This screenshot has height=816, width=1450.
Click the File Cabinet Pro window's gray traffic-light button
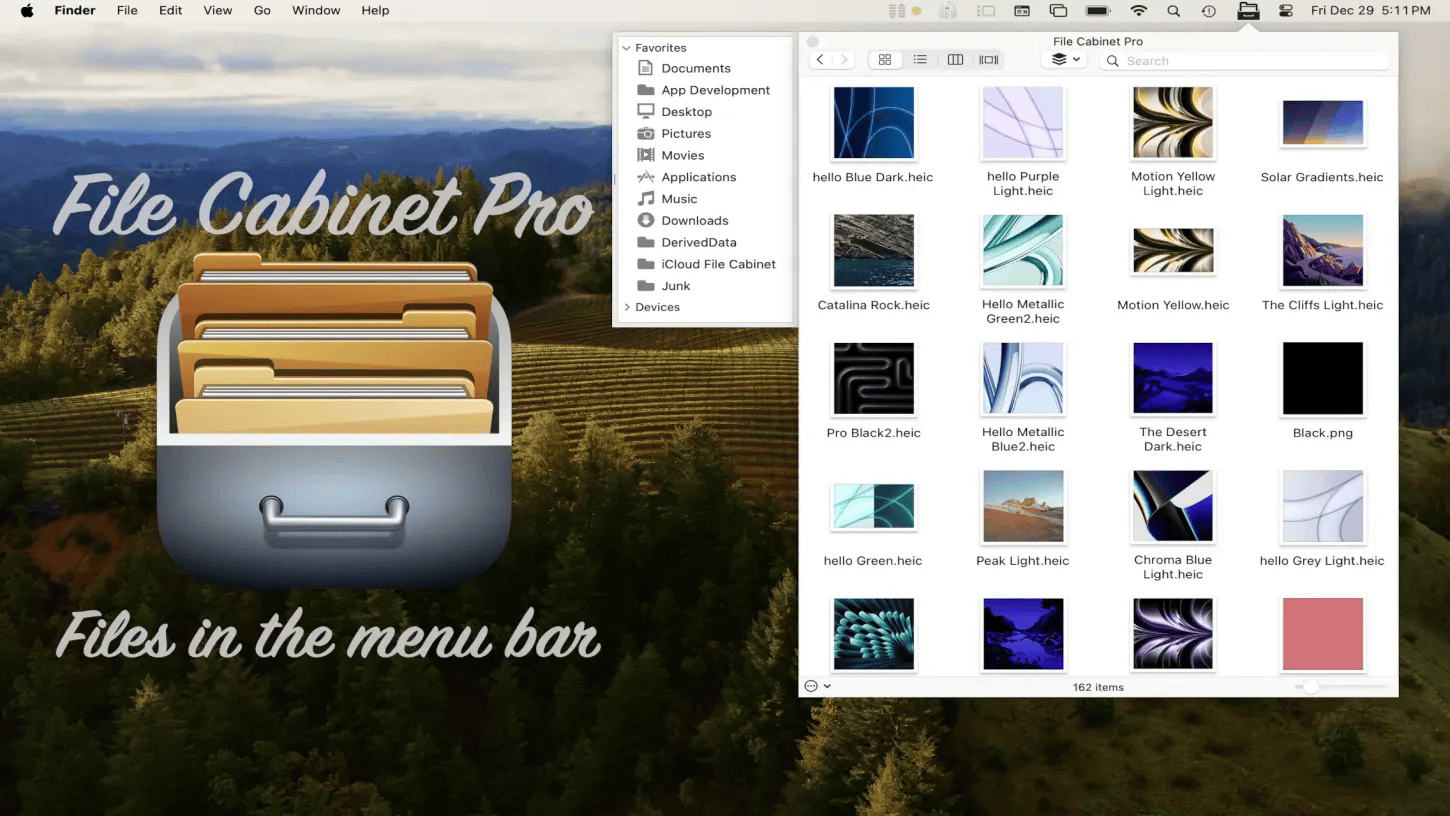813,42
